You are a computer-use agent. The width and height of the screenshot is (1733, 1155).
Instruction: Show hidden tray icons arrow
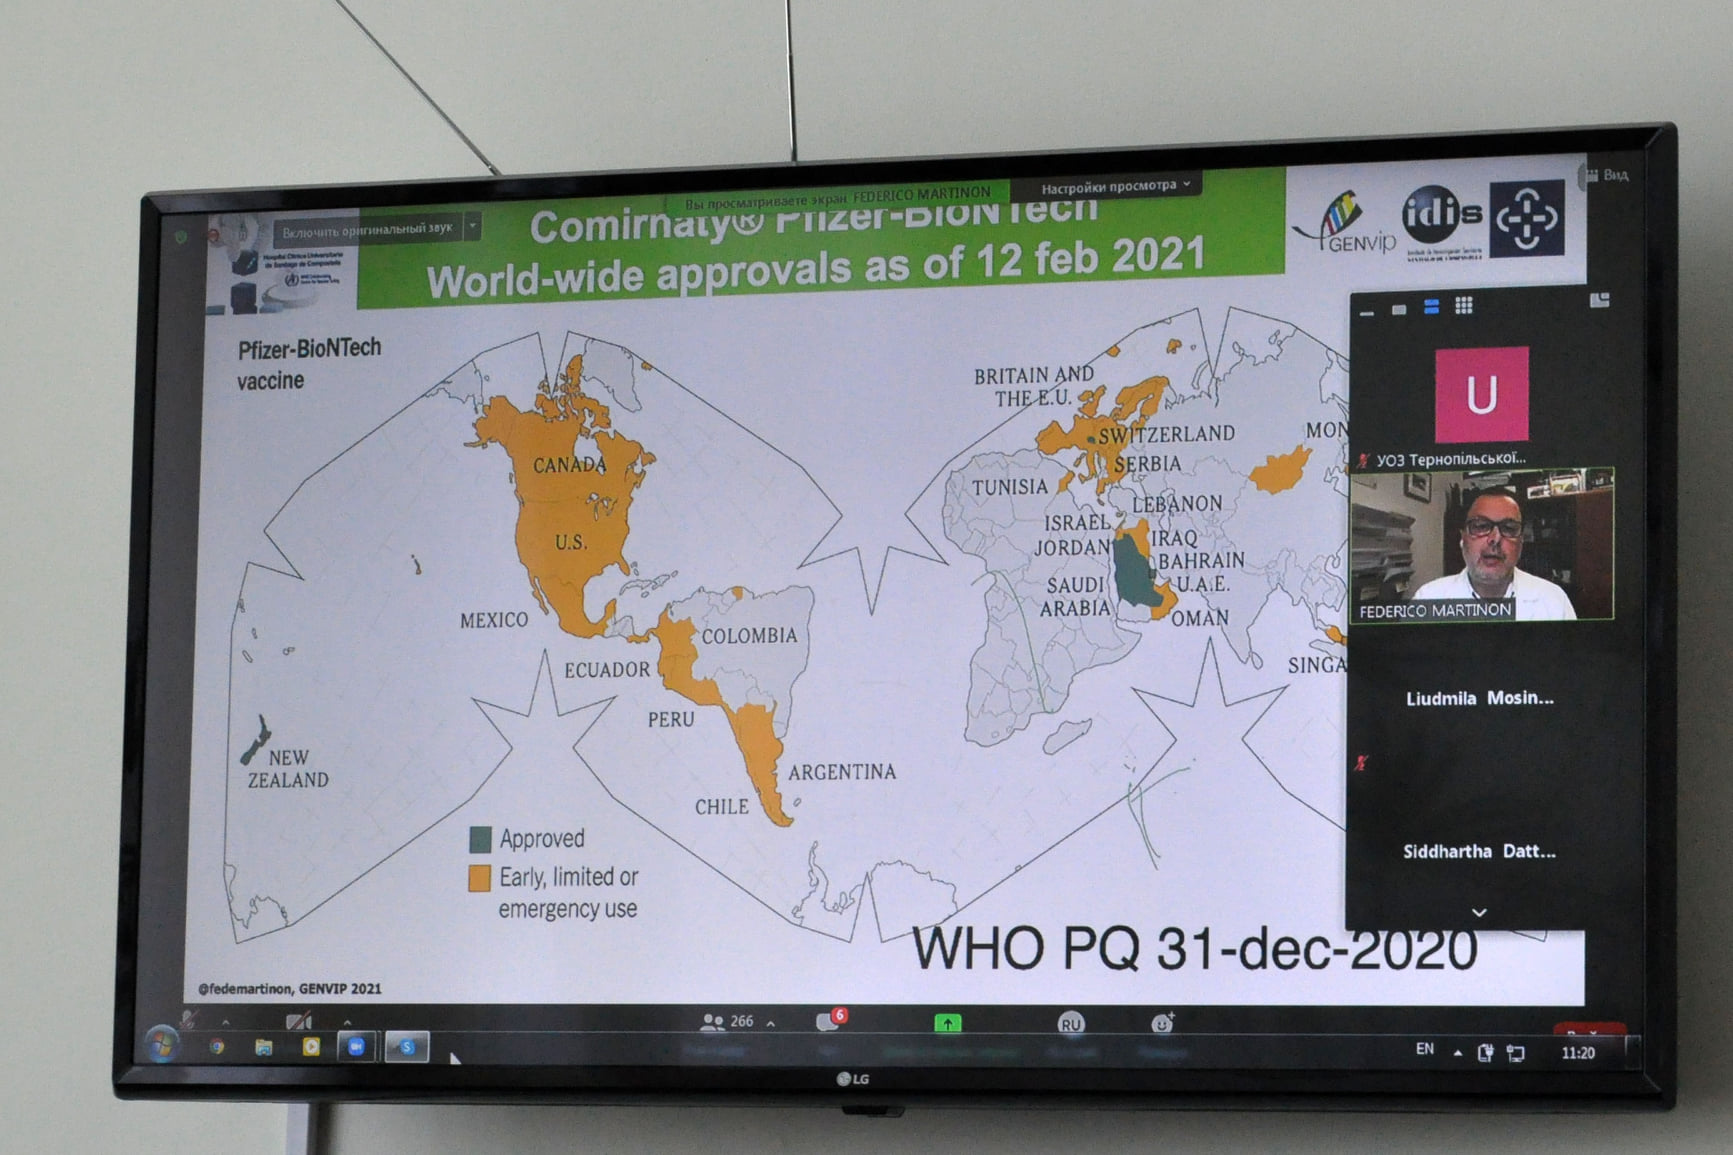[x=1458, y=1052]
